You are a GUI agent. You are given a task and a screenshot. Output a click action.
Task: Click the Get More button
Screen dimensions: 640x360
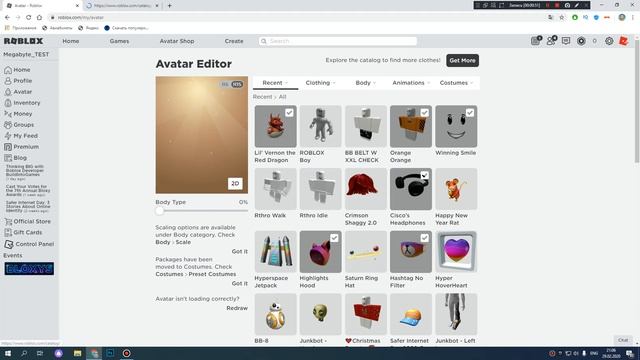point(462,60)
